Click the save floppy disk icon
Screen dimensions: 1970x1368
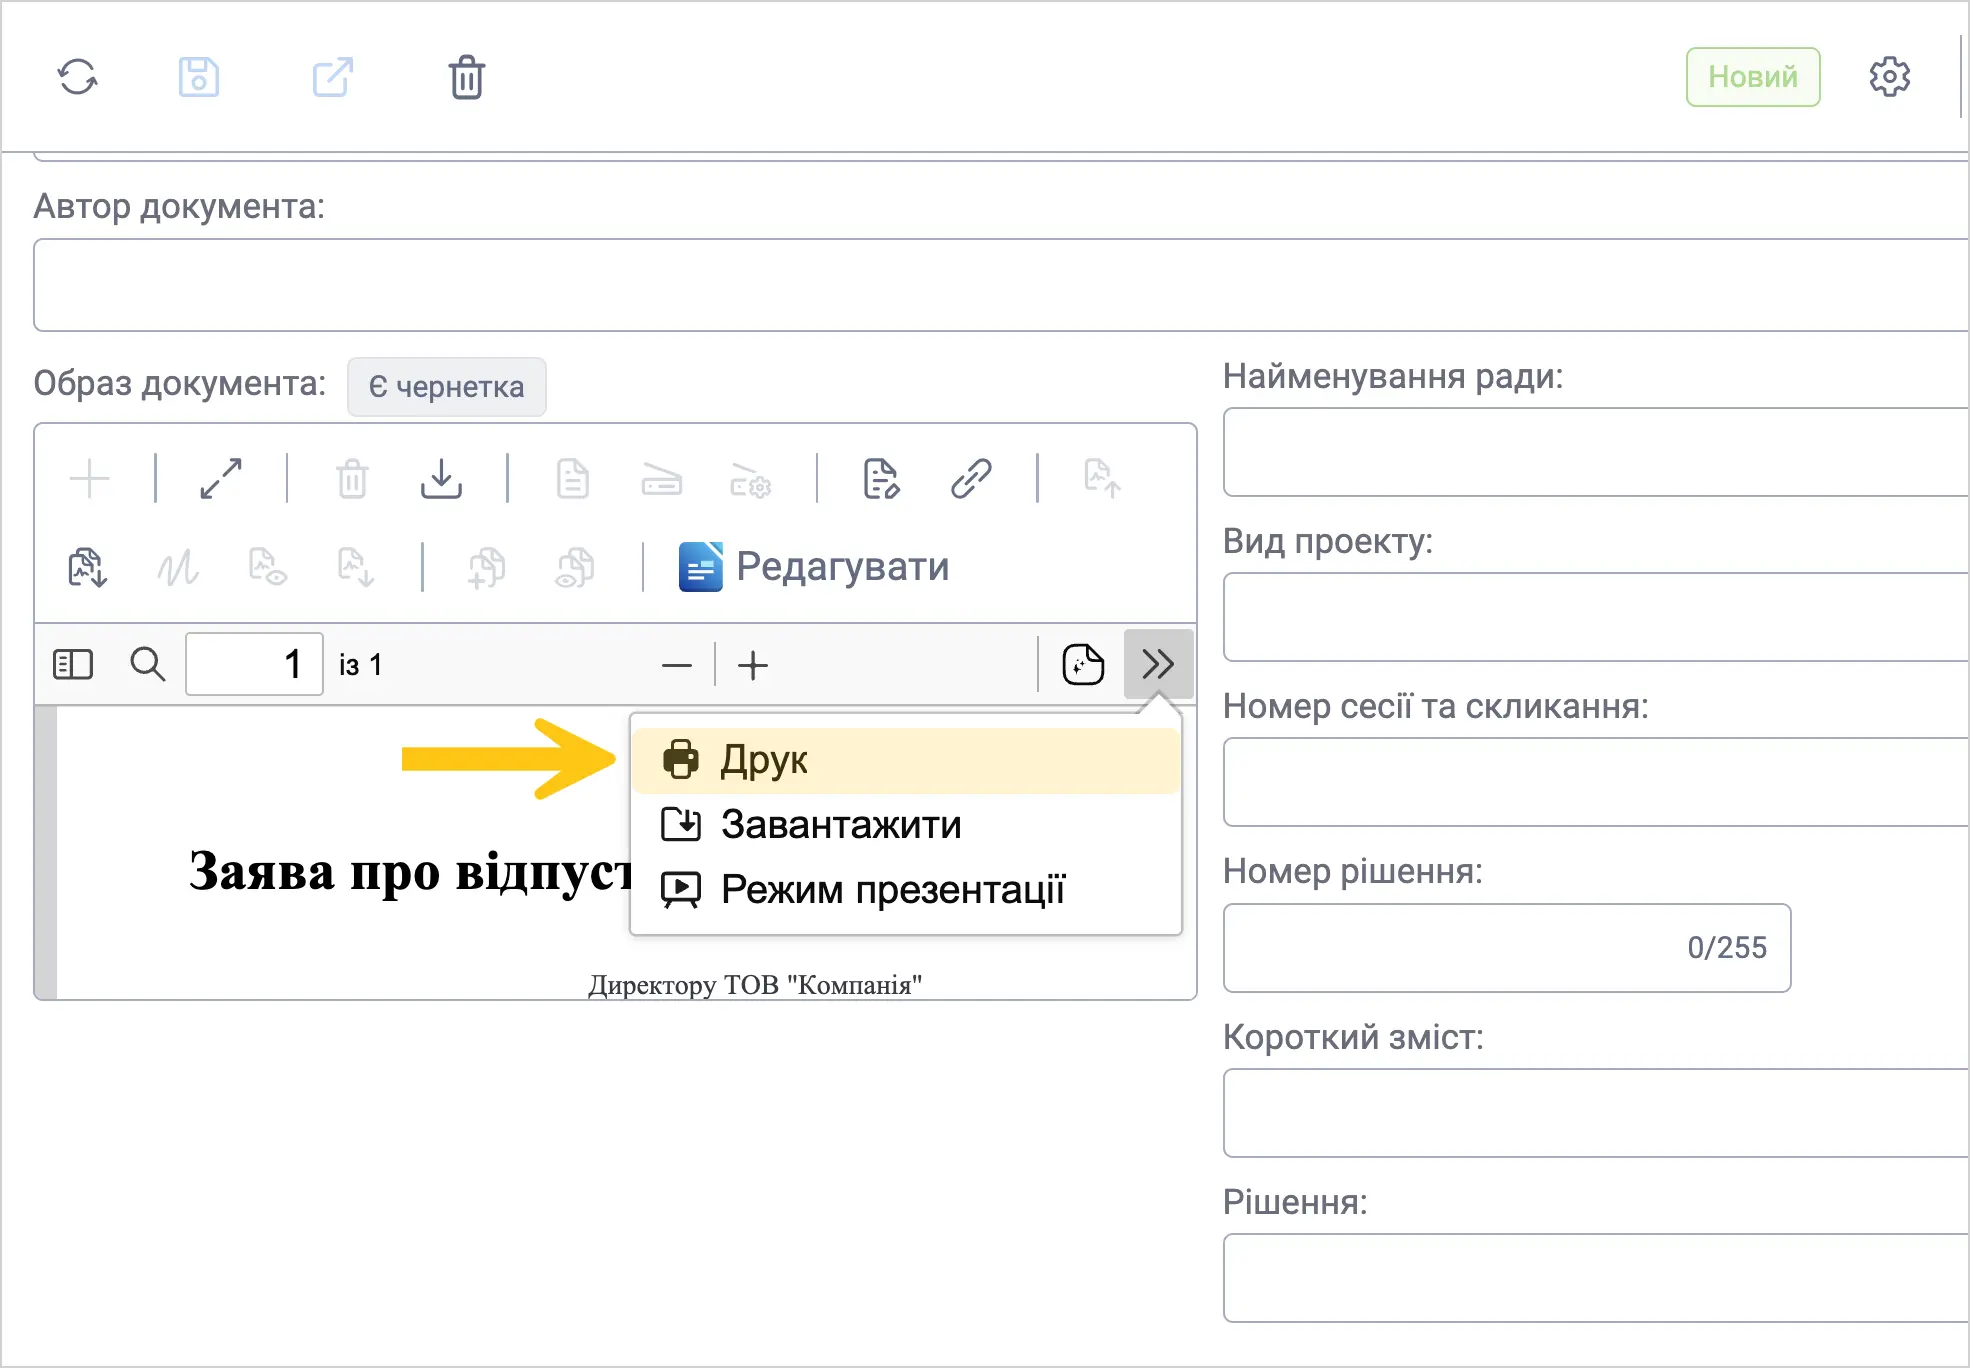[x=199, y=77]
